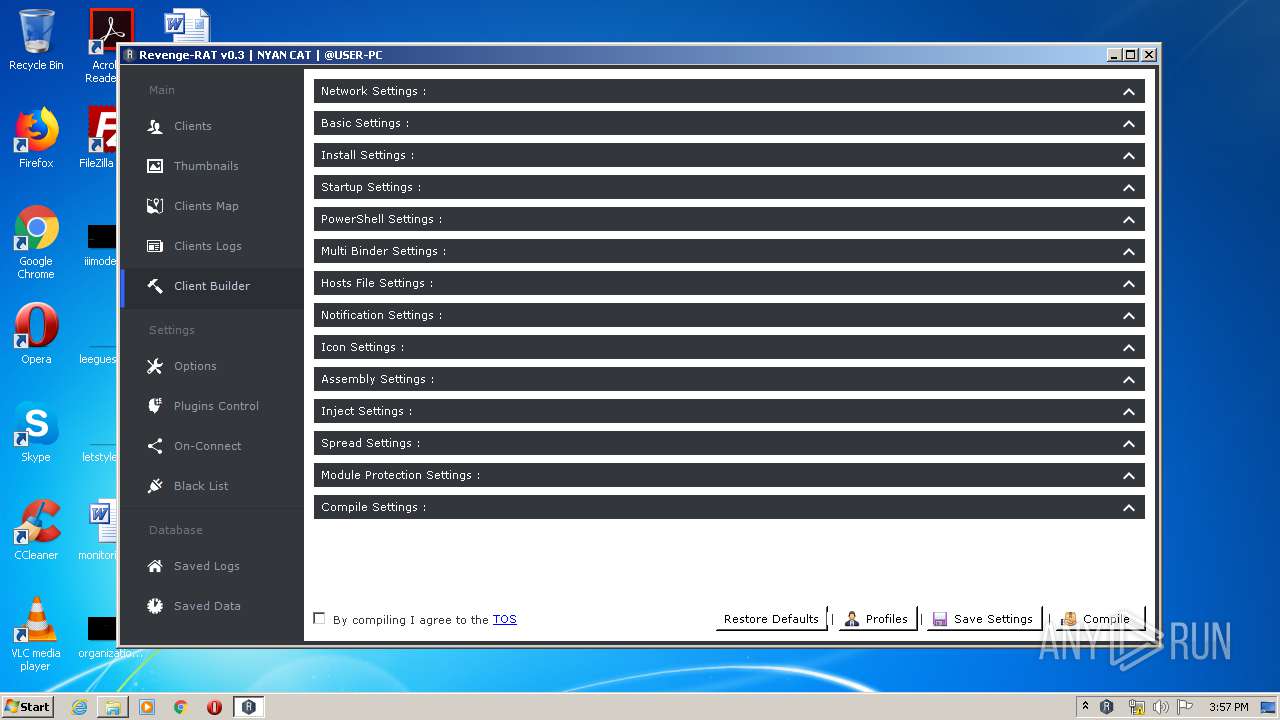Viewport: 1280px width, 720px height.
Task: Launch Internet Explorer from the taskbar
Action: coord(79,707)
